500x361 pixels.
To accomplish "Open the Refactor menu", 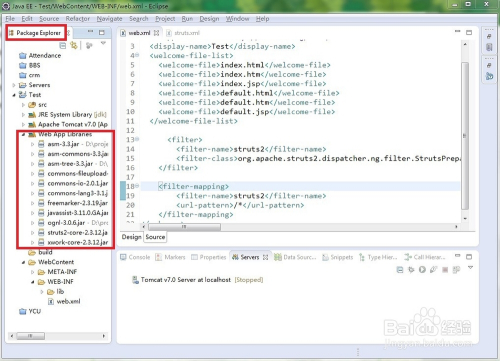I will pyautogui.click(x=78, y=19).
